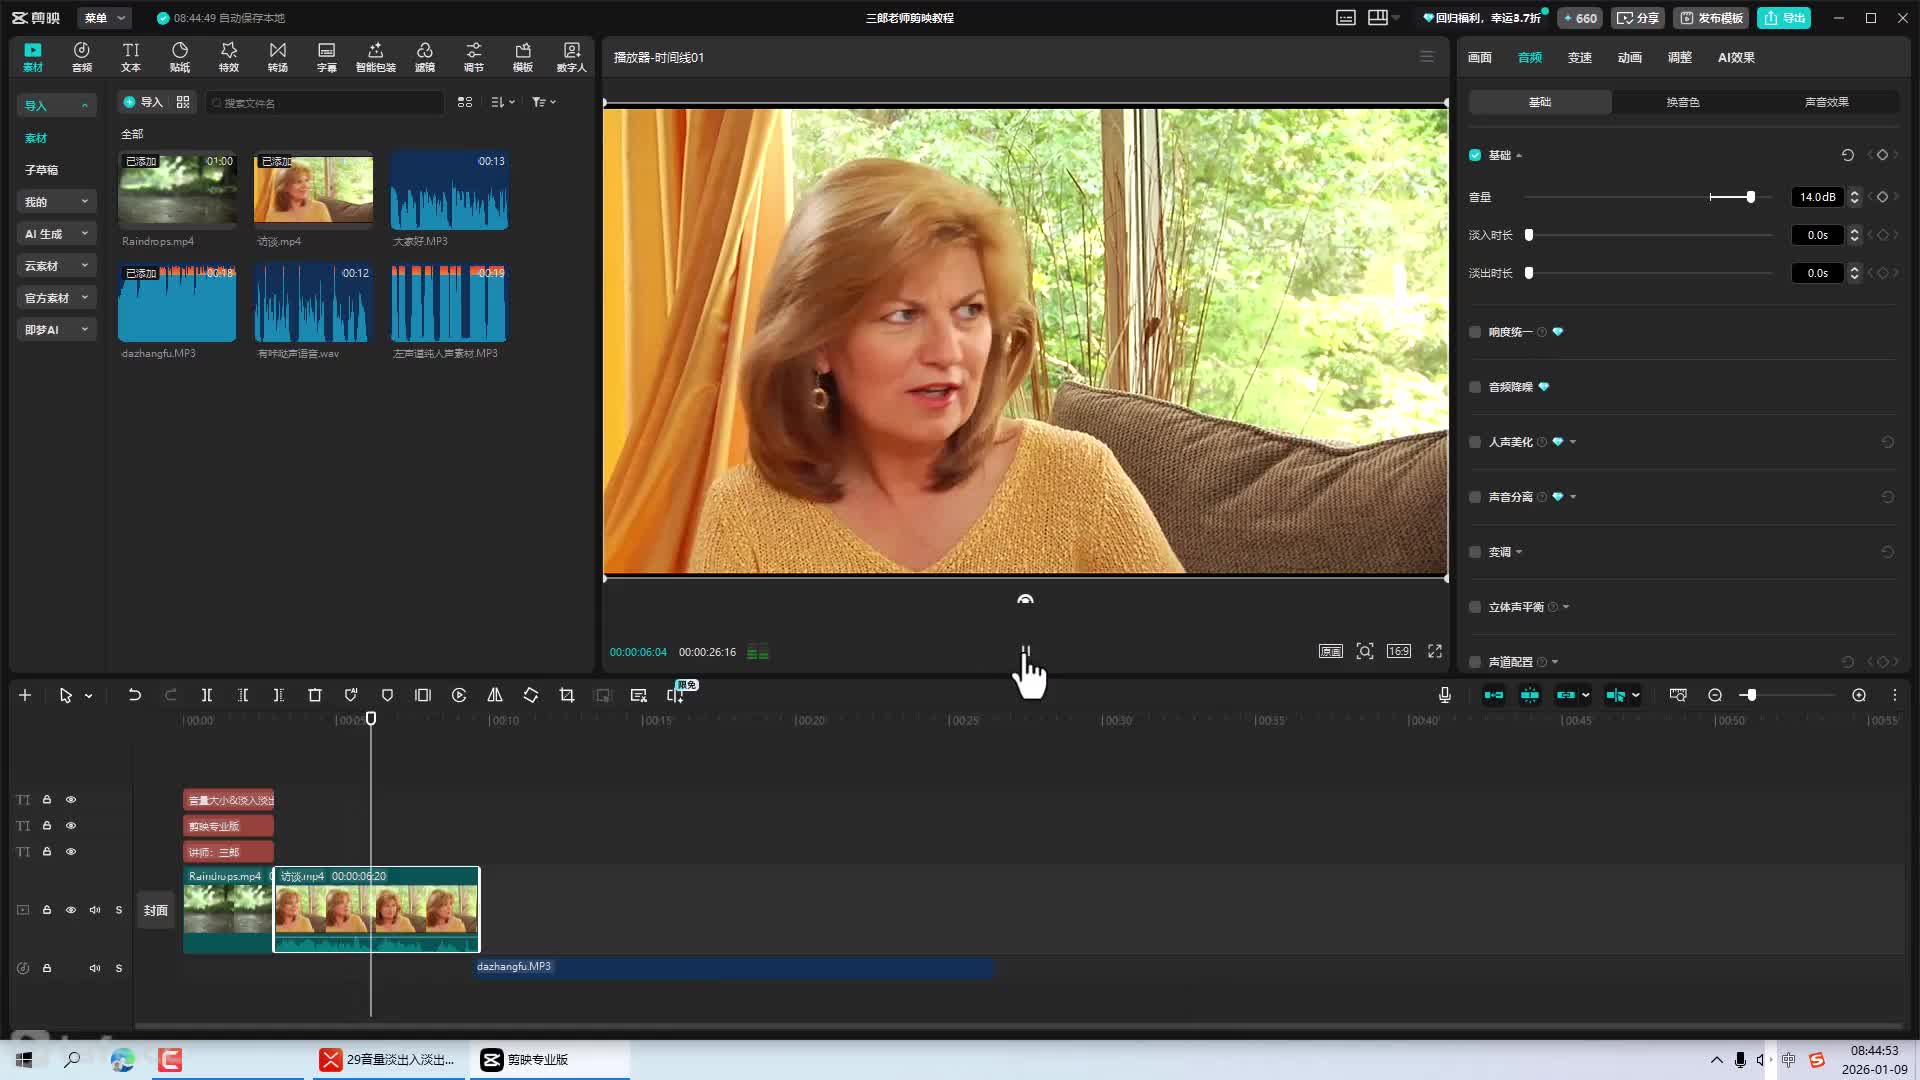The image size is (1920, 1080).
Task: Switch to the 变速 tab
Action: 1579,57
